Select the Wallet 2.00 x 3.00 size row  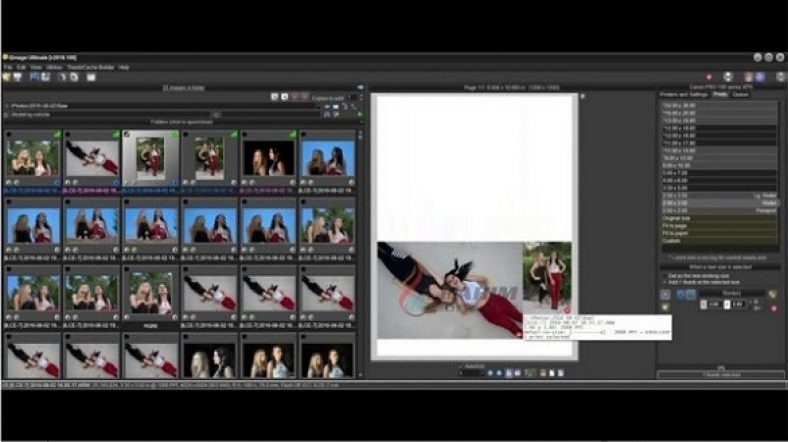(x=719, y=203)
